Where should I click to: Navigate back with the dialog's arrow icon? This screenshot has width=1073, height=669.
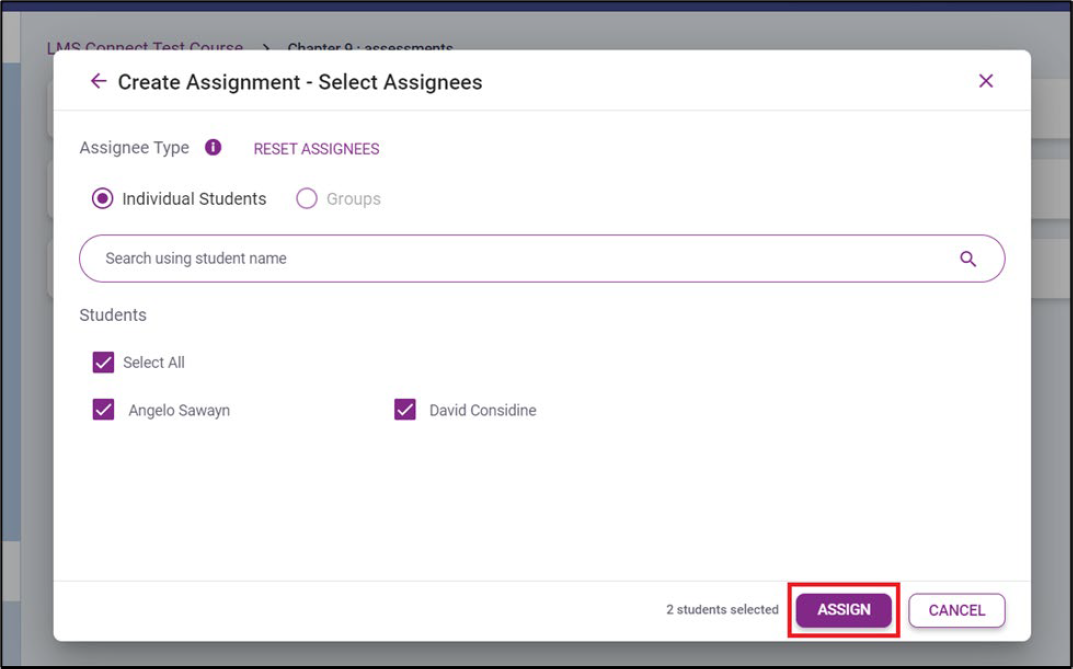click(x=95, y=82)
